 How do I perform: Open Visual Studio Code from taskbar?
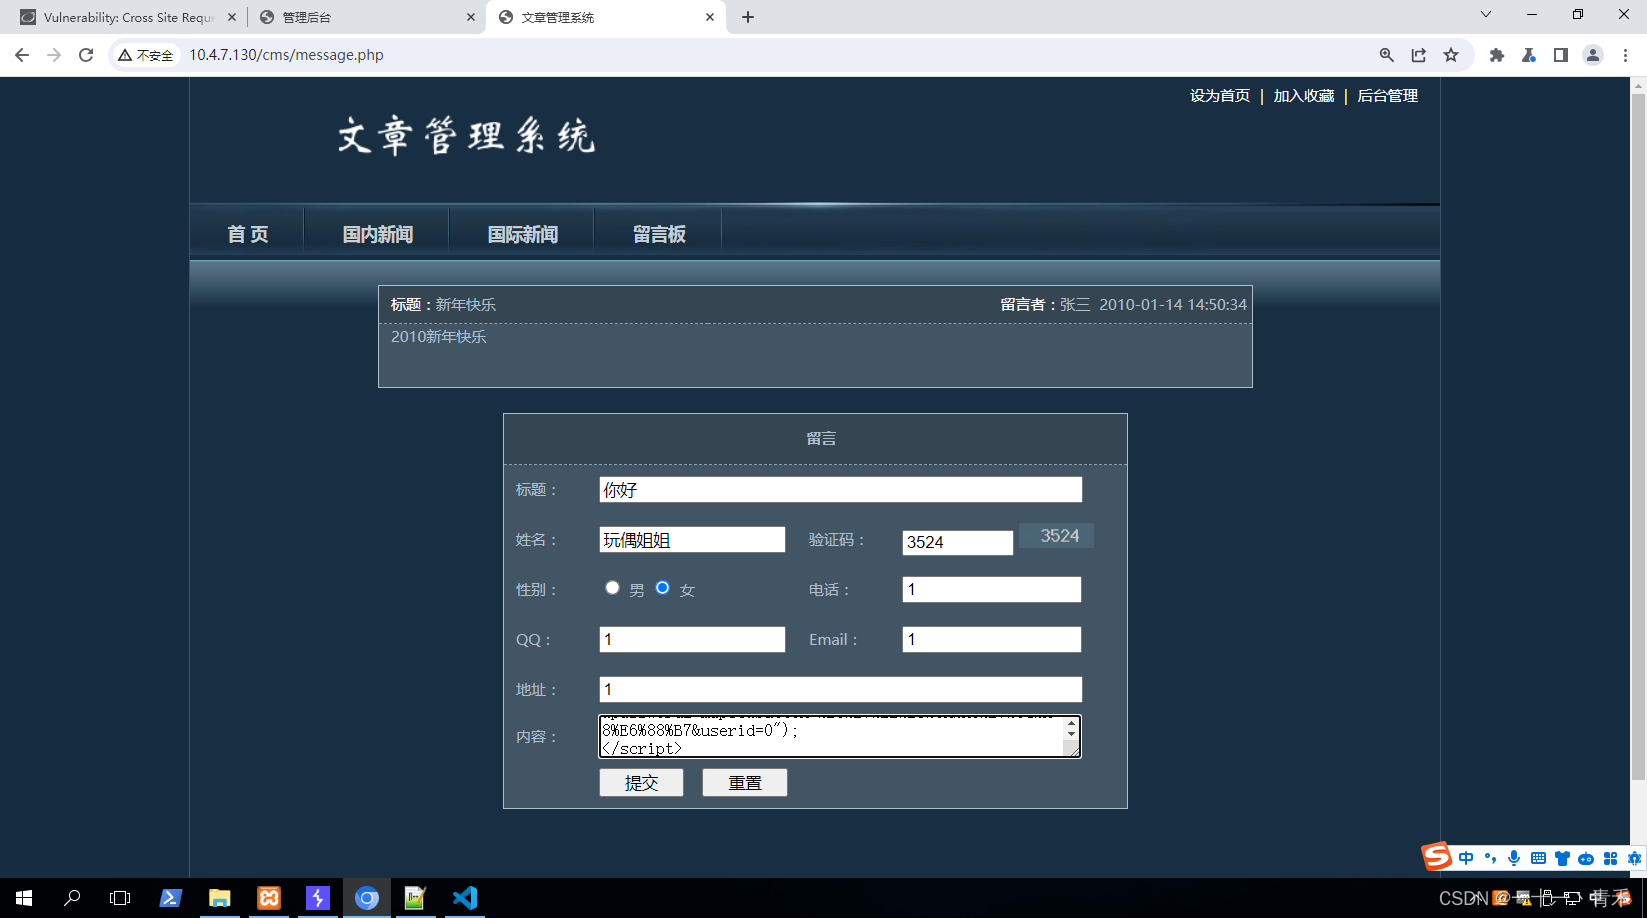point(464,898)
